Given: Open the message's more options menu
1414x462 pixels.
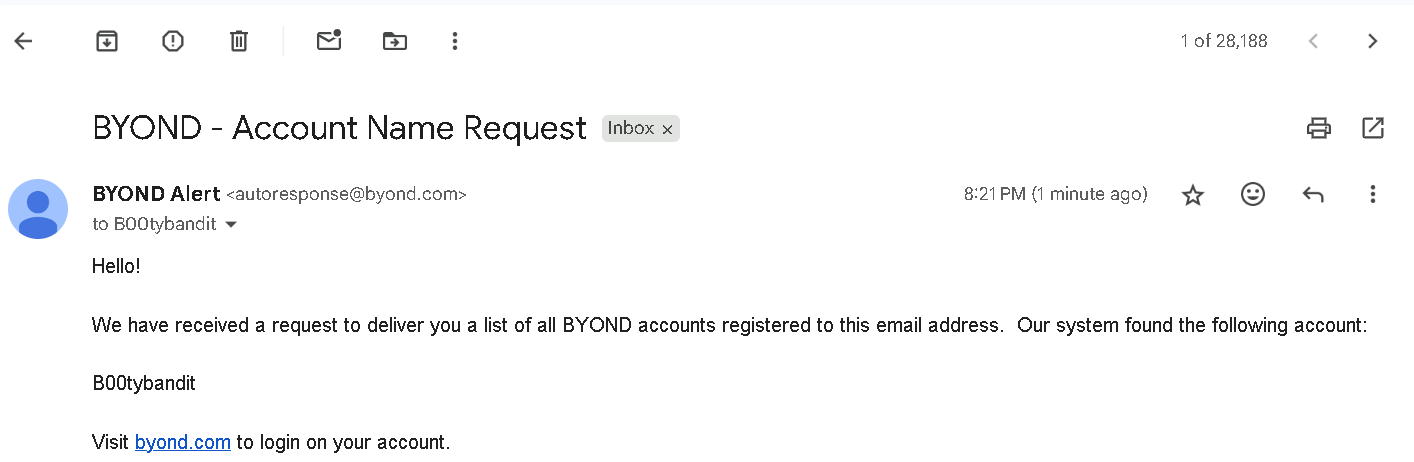Looking at the screenshot, I should coord(1373,194).
